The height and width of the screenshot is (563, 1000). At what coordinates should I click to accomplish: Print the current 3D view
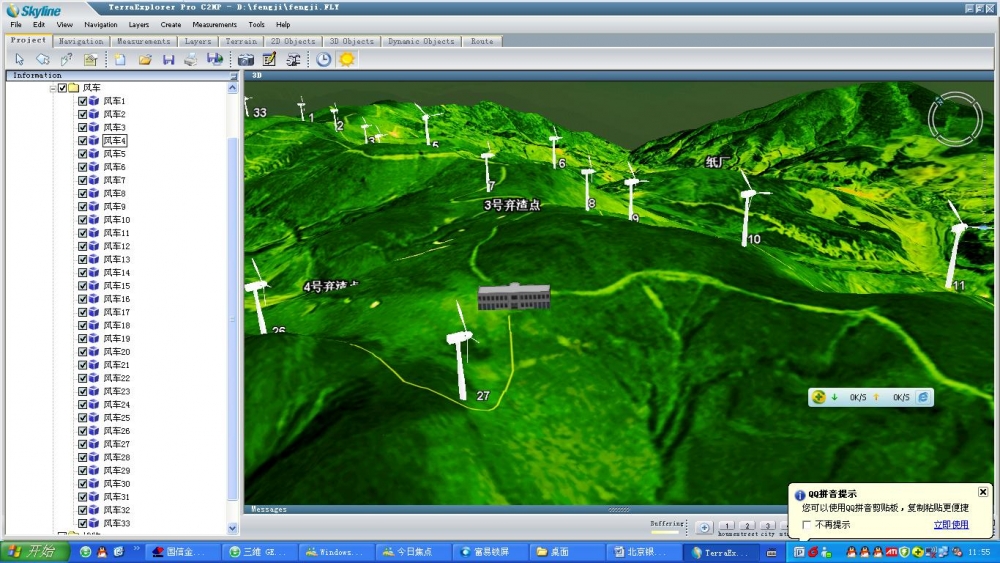point(191,59)
